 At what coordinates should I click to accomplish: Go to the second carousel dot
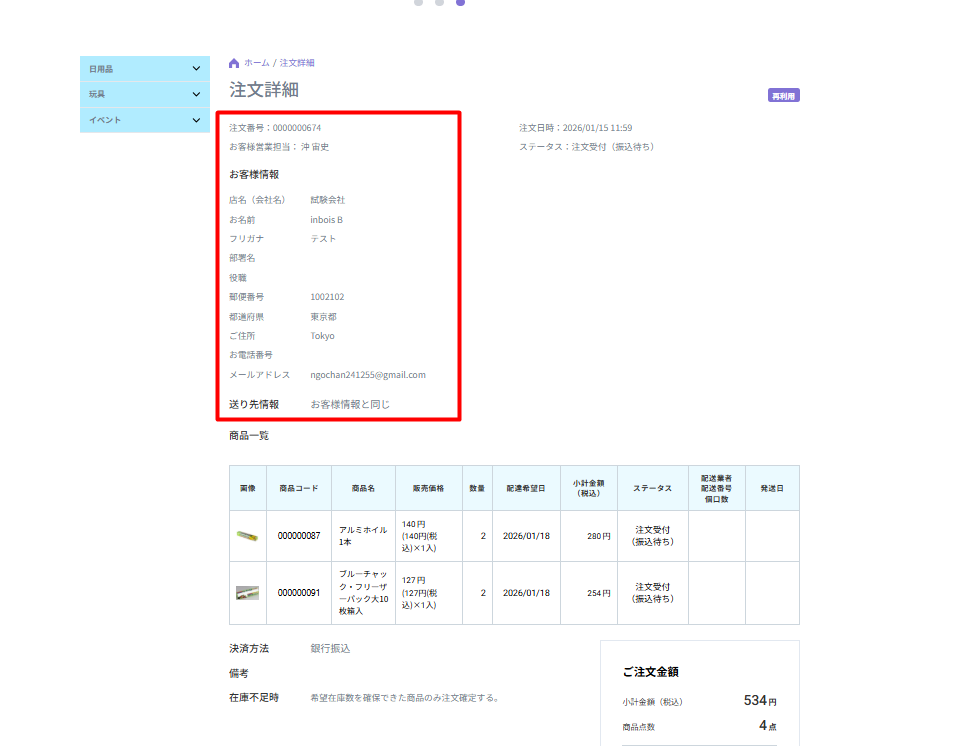[x=439, y=2]
